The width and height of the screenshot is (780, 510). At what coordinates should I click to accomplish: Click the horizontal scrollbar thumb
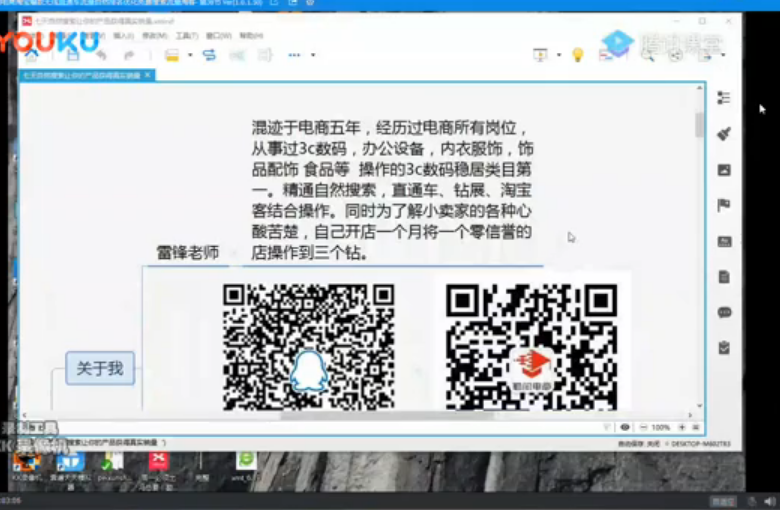tap(387, 415)
